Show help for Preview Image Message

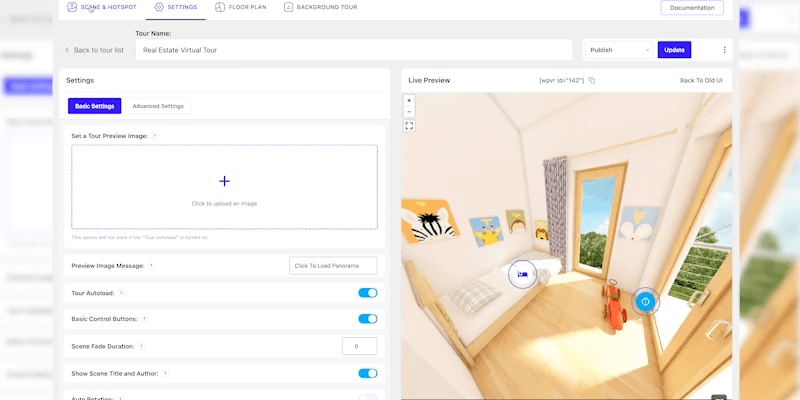coord(152,266)
